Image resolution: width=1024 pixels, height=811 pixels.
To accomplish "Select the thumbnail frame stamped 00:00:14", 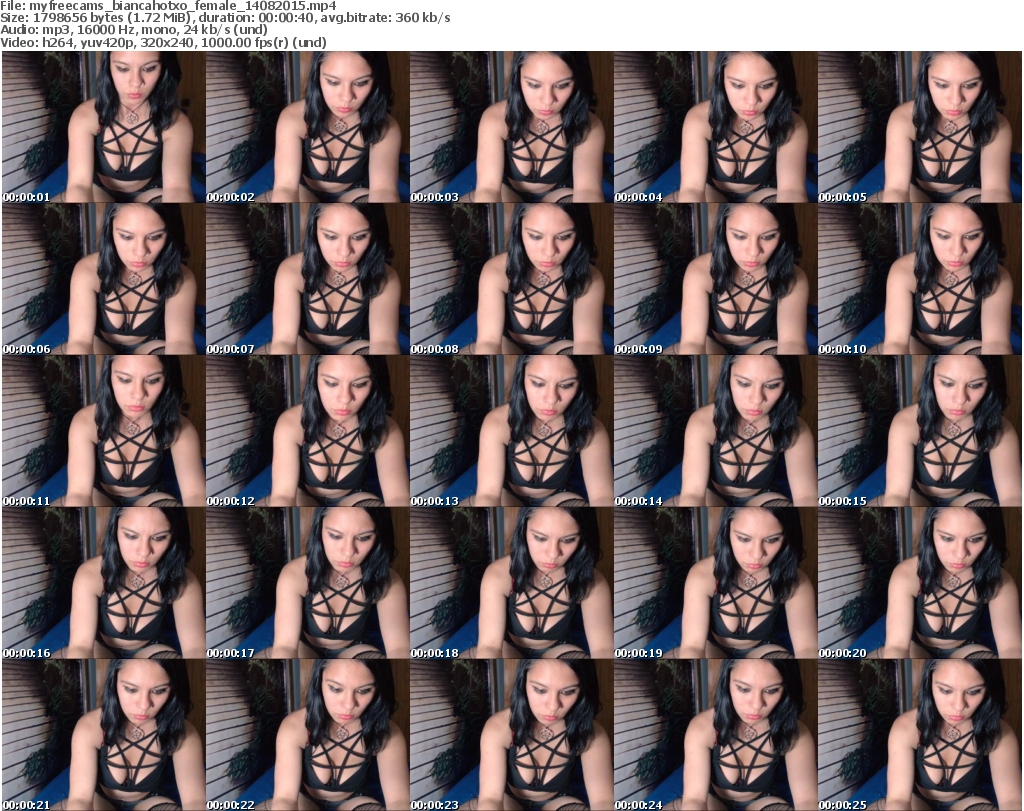I will click(x=714, y=432).
